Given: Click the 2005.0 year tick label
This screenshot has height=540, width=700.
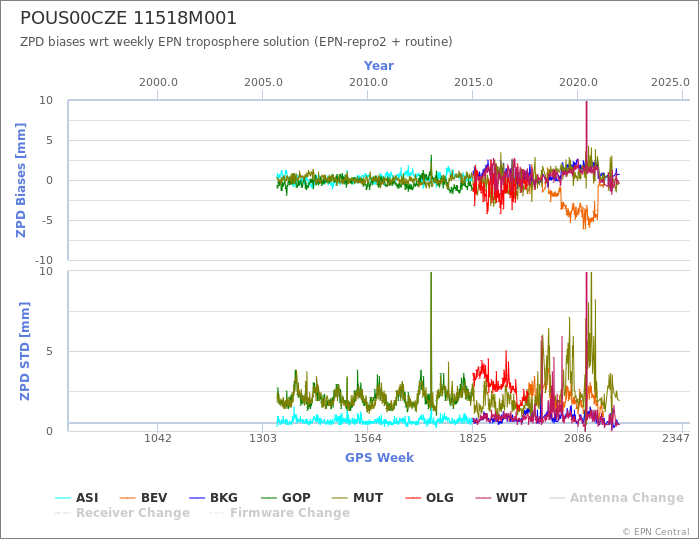Looking at the screenshot, I should coord(263,83).
